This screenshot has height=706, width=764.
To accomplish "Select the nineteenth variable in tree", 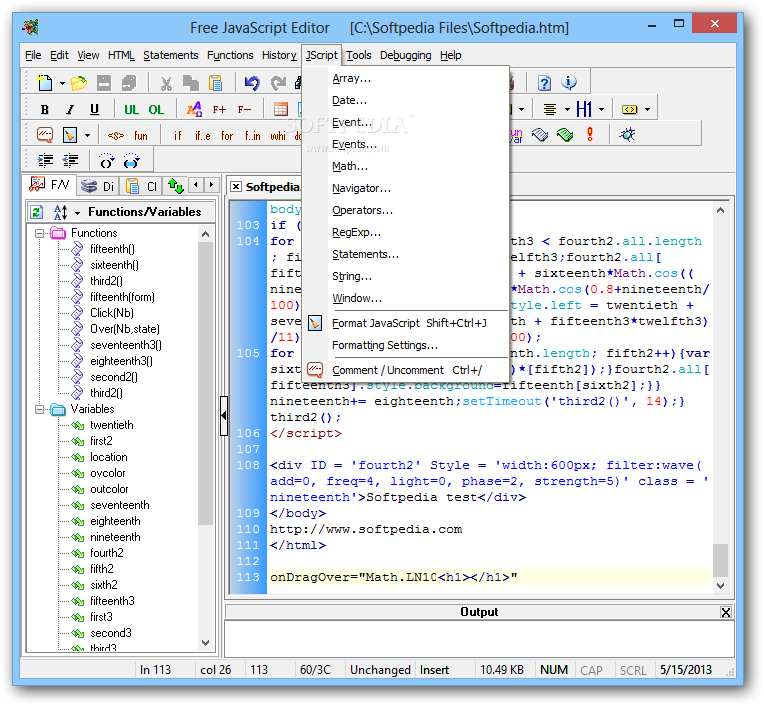I will point(115,537).
